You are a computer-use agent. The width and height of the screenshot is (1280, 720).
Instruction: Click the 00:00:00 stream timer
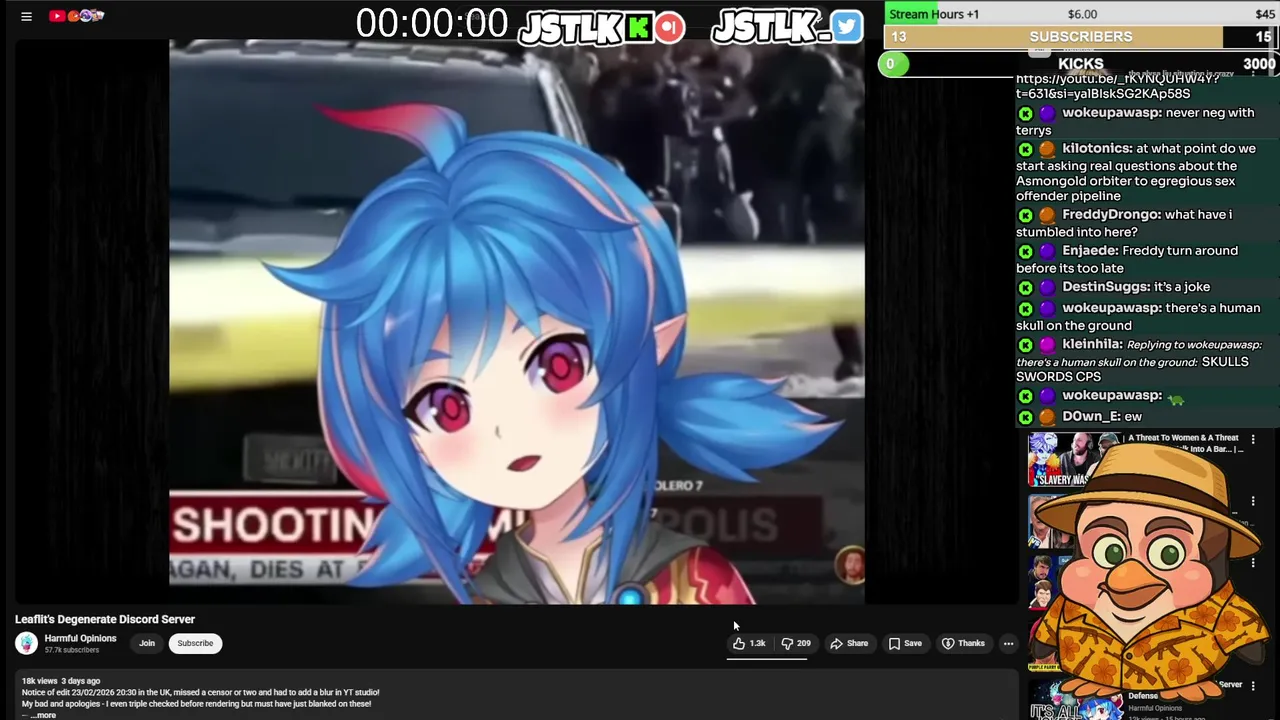pos(432,24)
